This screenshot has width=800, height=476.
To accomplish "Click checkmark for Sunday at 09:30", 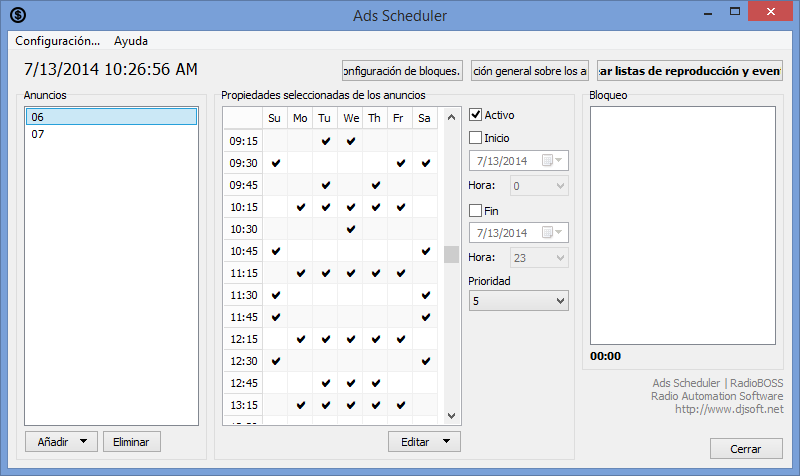I will [x=275, y=163].
